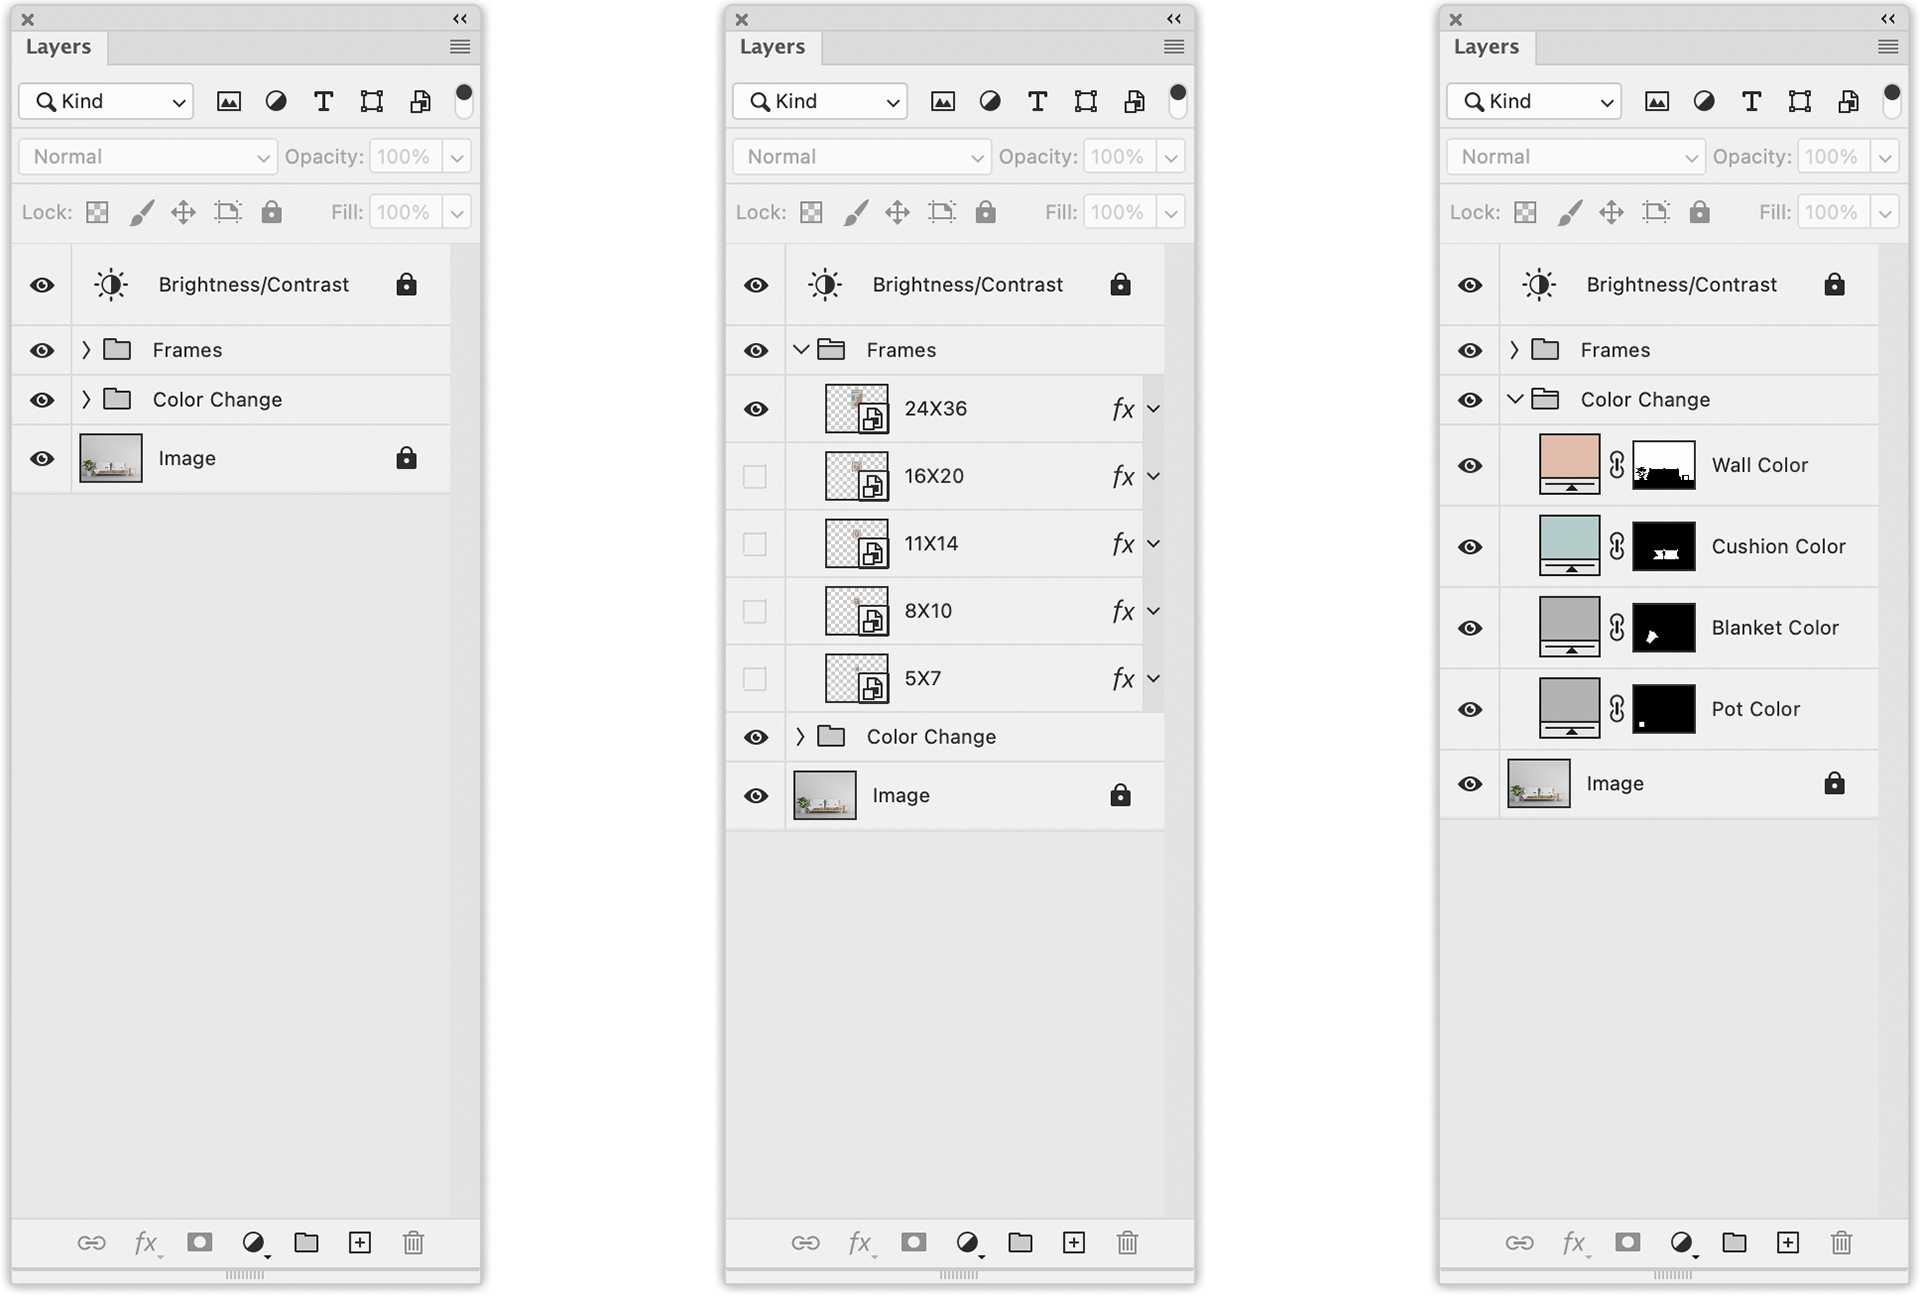Screen dimensions: 1920x1299
Task: Select Layers tab in middle panel
Action: [x=772, y=47]
